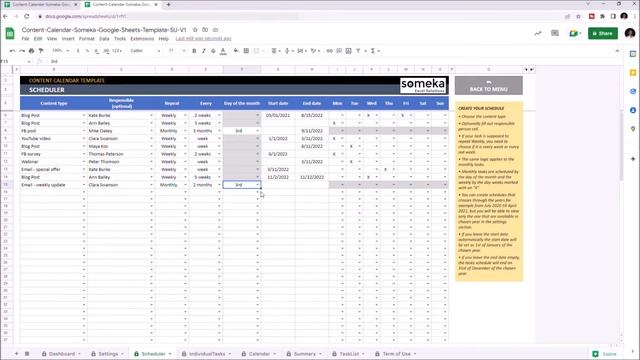
Task: Open the font family dropdown
Action: (x=145, y=51)
